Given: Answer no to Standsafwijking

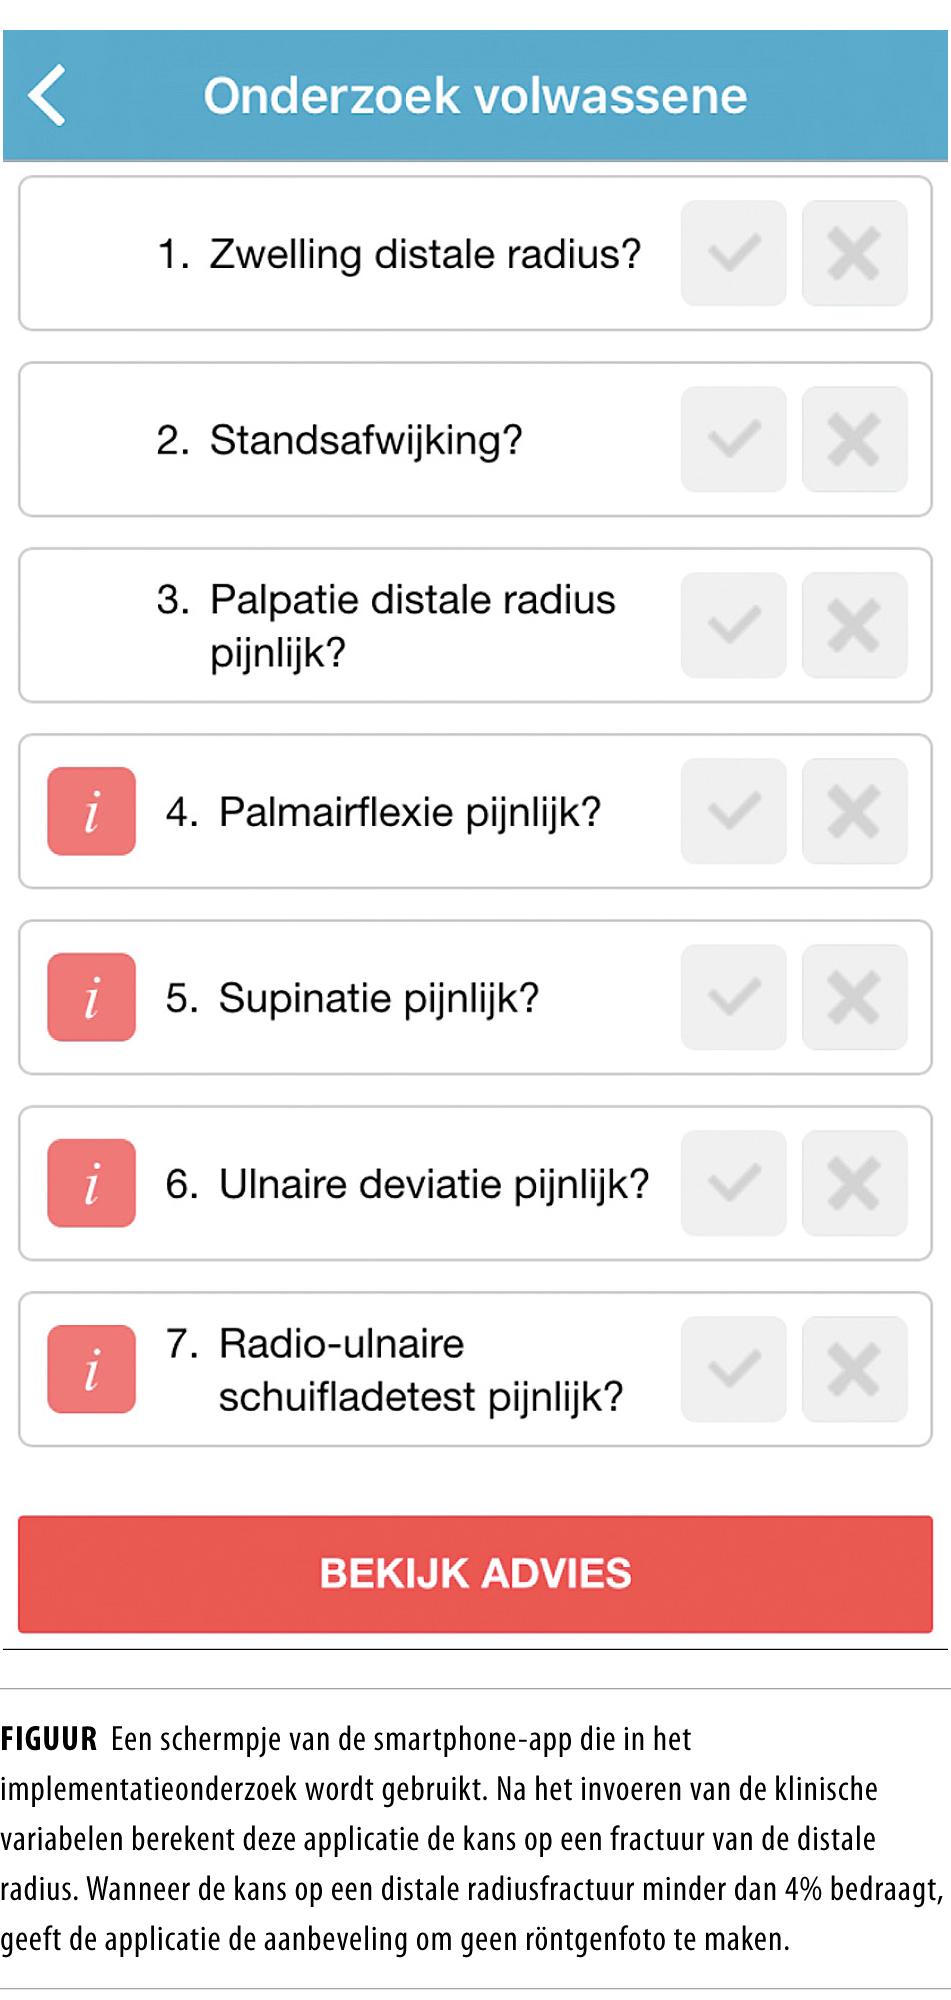Looking at the screenshot, I should [854, 439].
